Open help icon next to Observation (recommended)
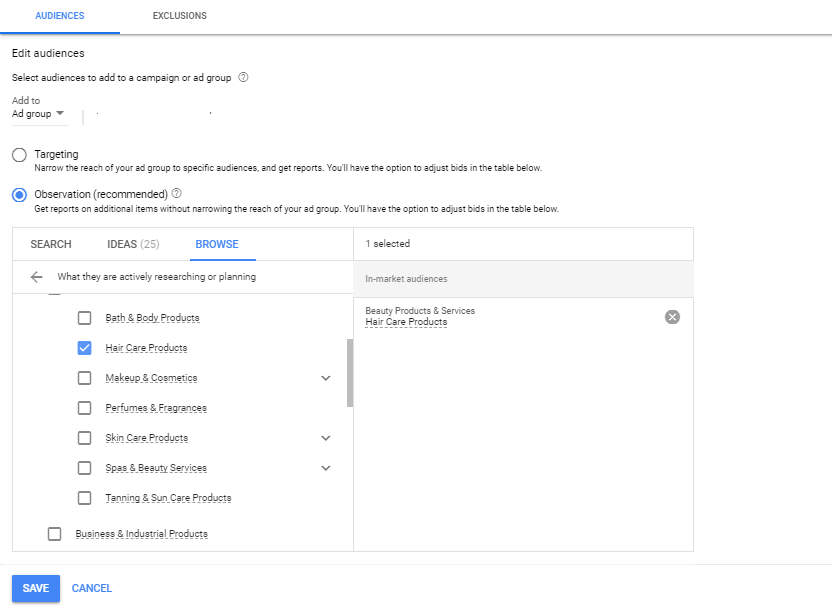This screenshot has width=832, height=612. pyautogui.click(x=177, y=193)
